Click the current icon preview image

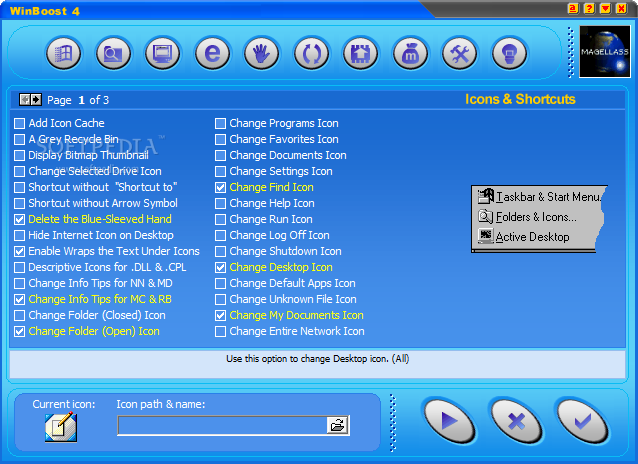(x=61, y=427)
